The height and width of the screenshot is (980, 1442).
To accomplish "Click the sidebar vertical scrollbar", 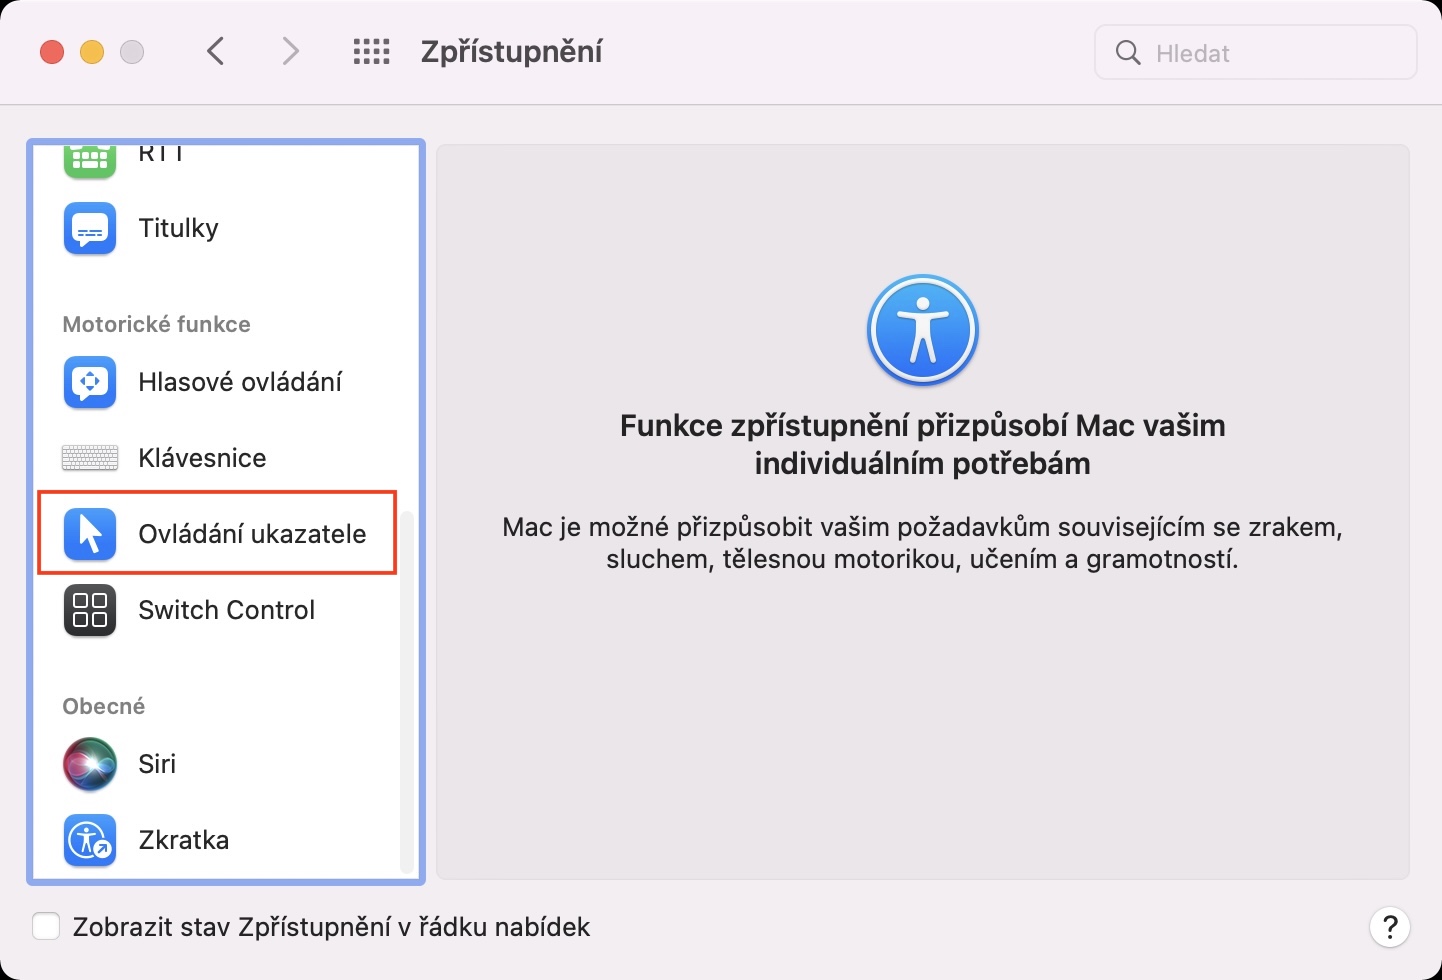I will tap(406, 690).
